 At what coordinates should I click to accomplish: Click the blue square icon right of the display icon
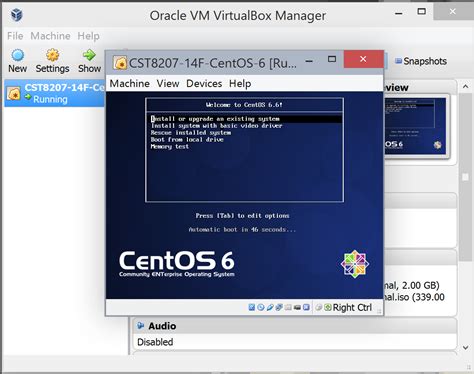[306, 307]
